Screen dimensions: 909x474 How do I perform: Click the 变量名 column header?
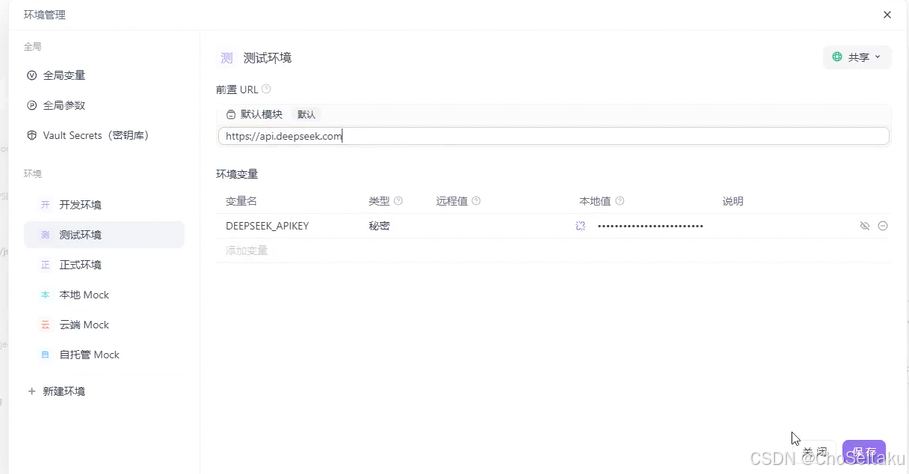coord(241,201)
